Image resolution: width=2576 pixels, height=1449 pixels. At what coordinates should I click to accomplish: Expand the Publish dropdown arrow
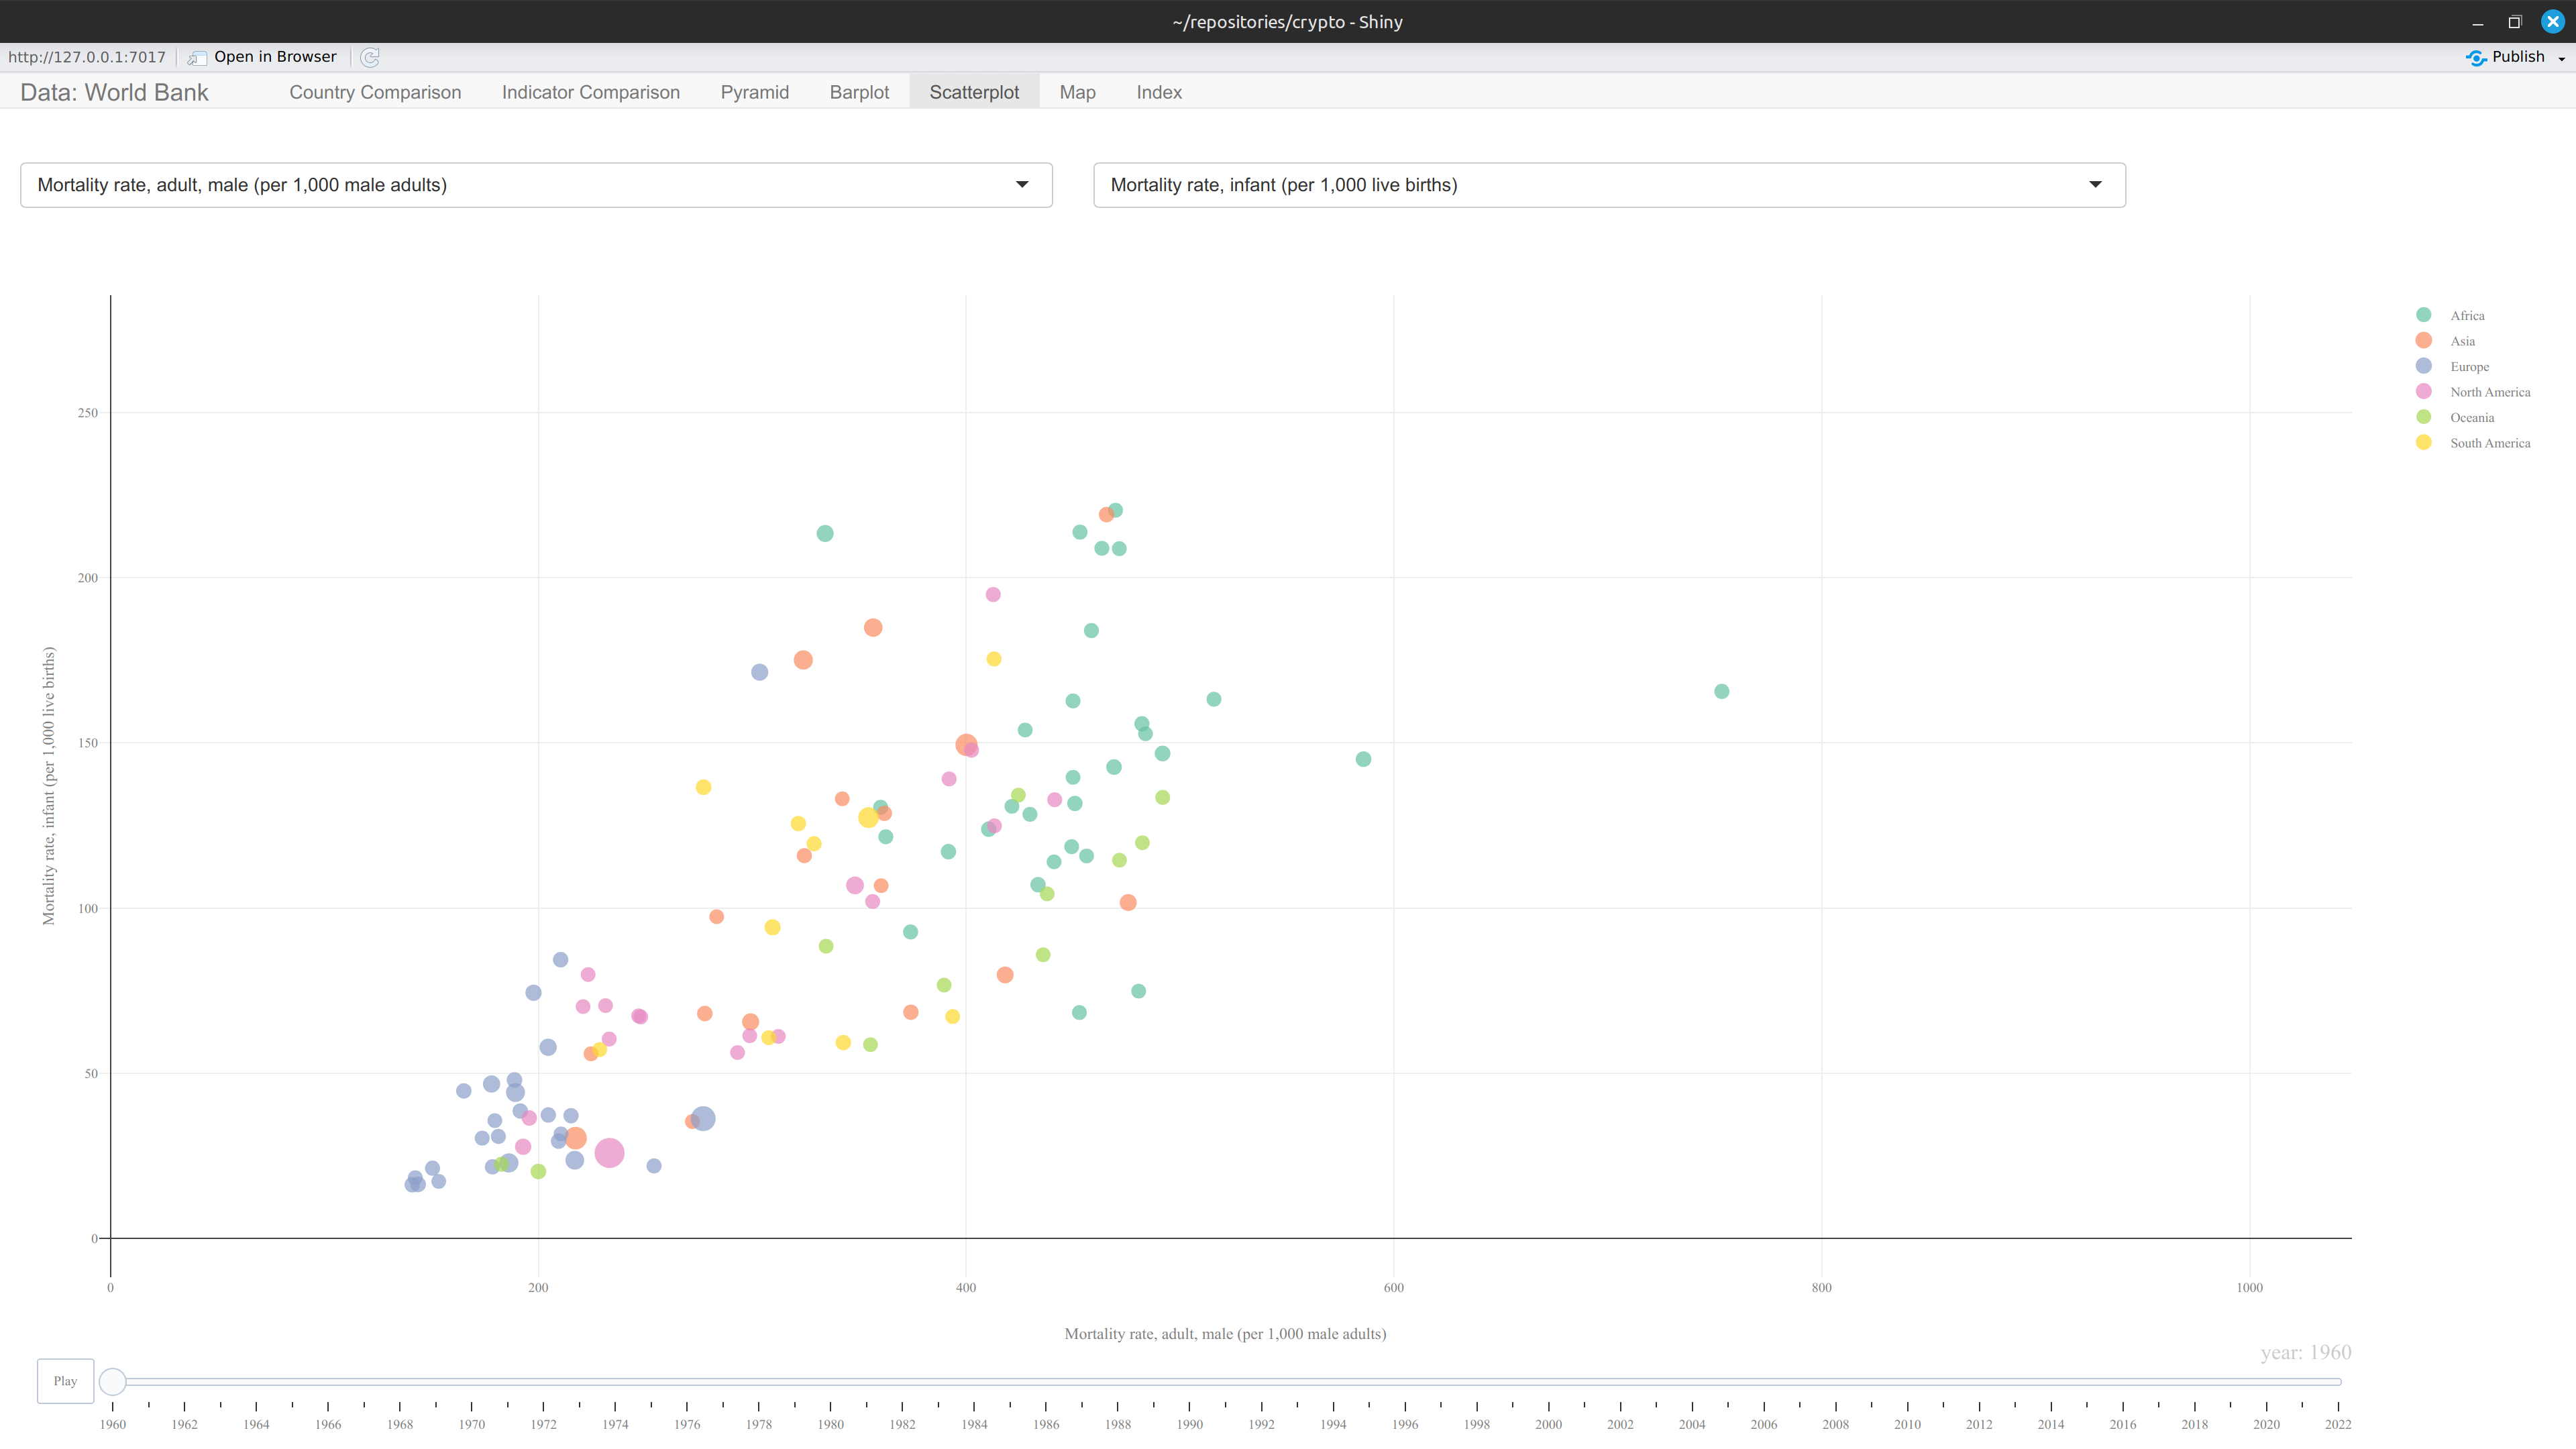tap(2562, 58)
